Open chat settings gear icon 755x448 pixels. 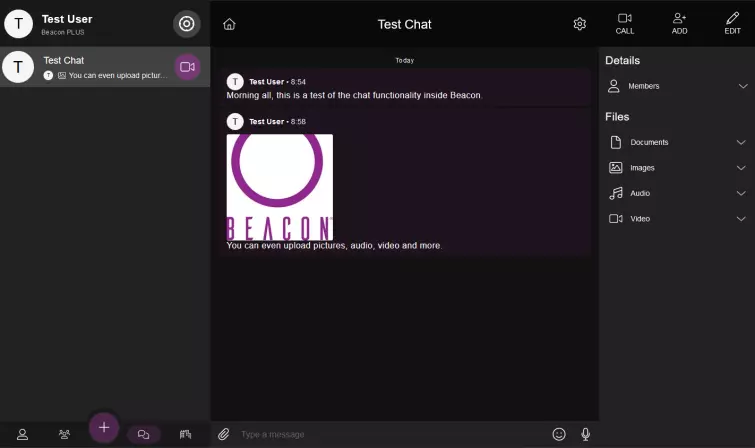[580, 24]
